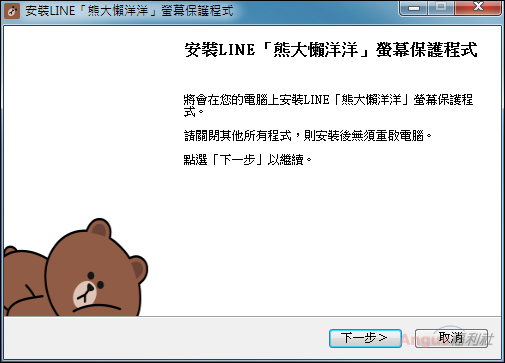Click paragraph 將會在您的電腦上安裝LINE

click(328, 105)
